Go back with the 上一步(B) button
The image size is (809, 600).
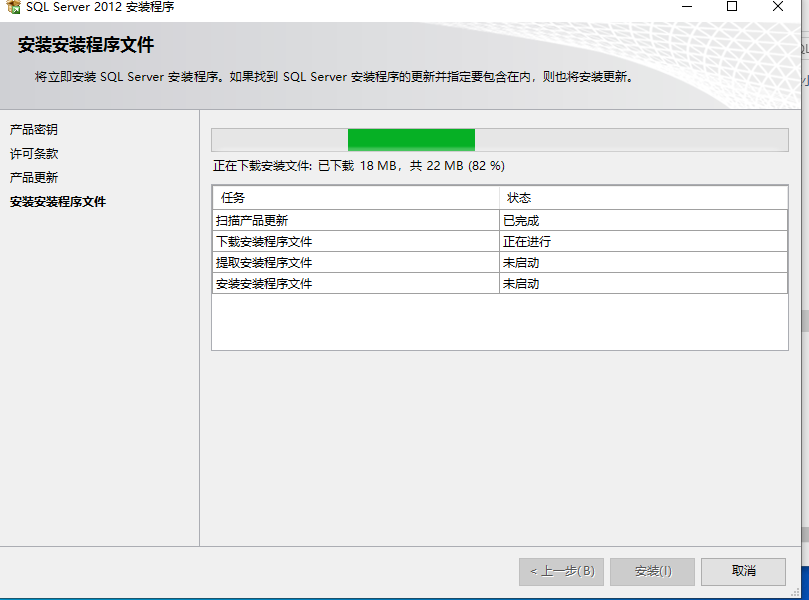[561, 571]
